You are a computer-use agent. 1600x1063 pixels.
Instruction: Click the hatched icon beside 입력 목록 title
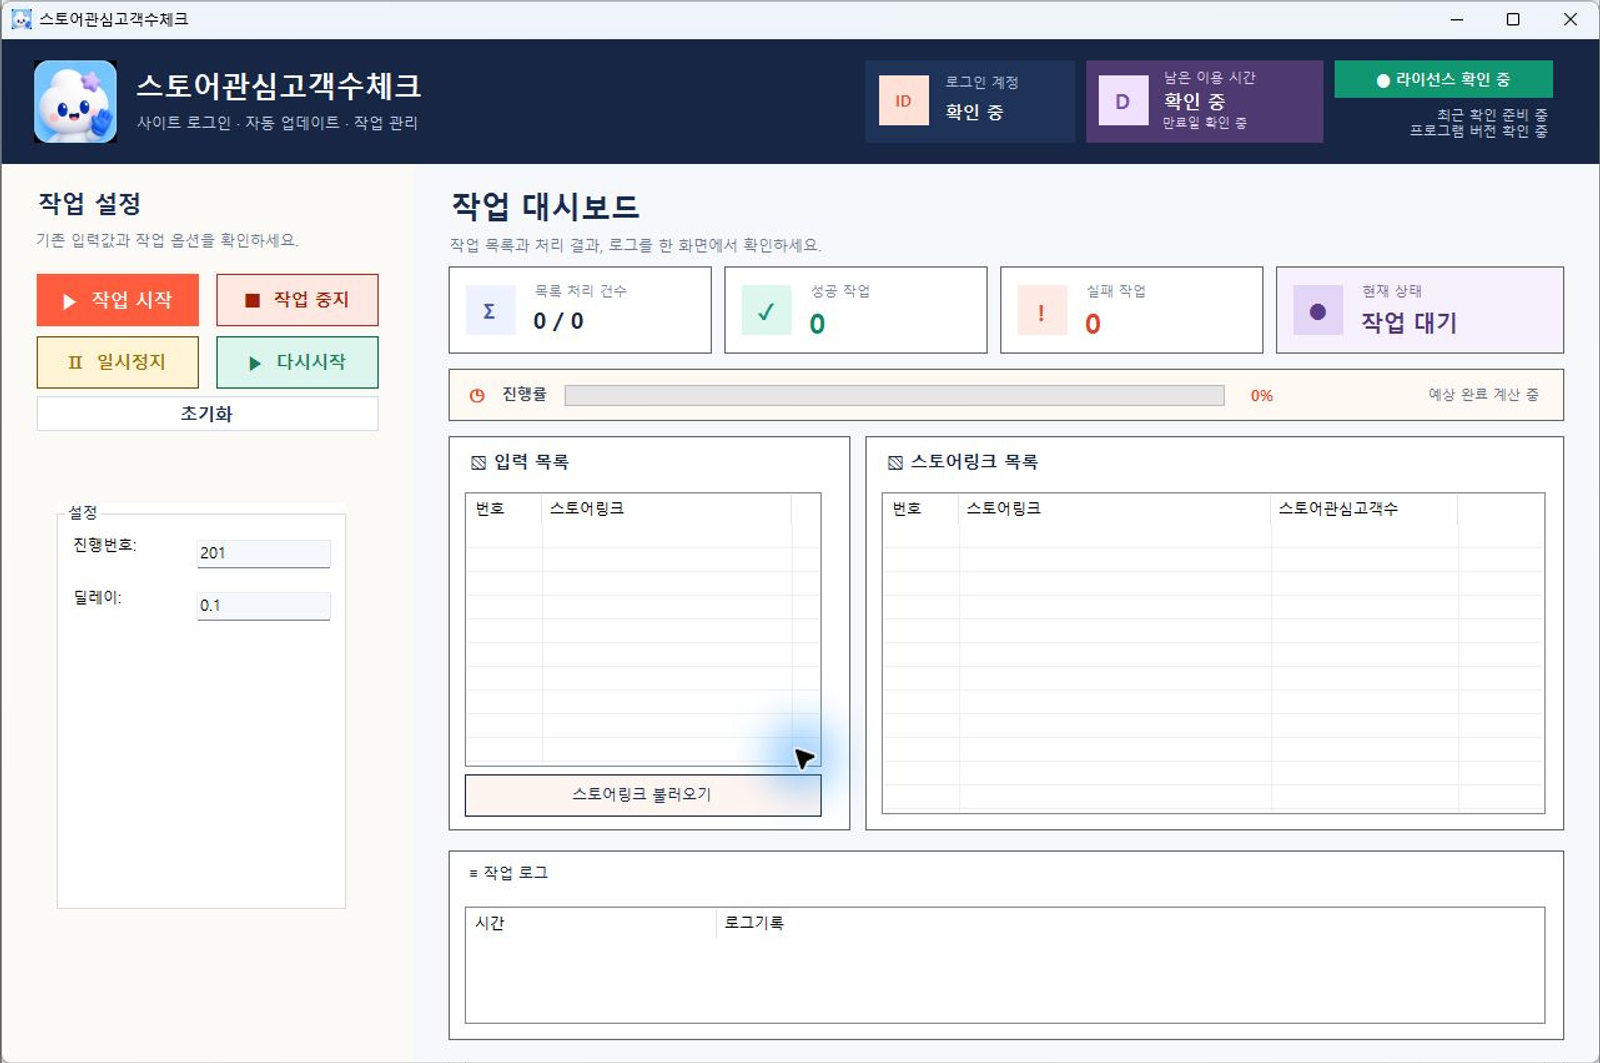(478, 462)
